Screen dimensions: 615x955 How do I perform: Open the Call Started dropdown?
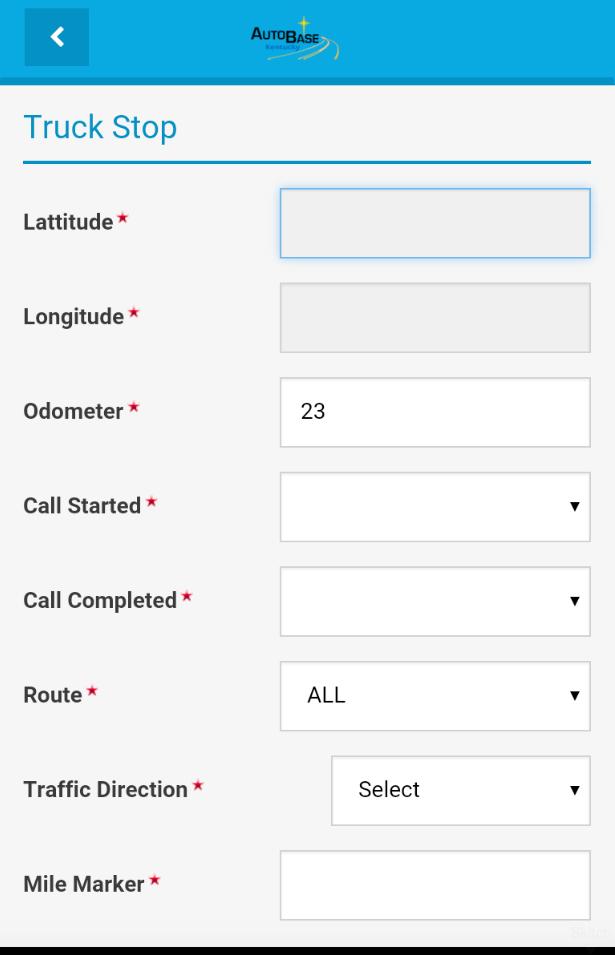435,507
